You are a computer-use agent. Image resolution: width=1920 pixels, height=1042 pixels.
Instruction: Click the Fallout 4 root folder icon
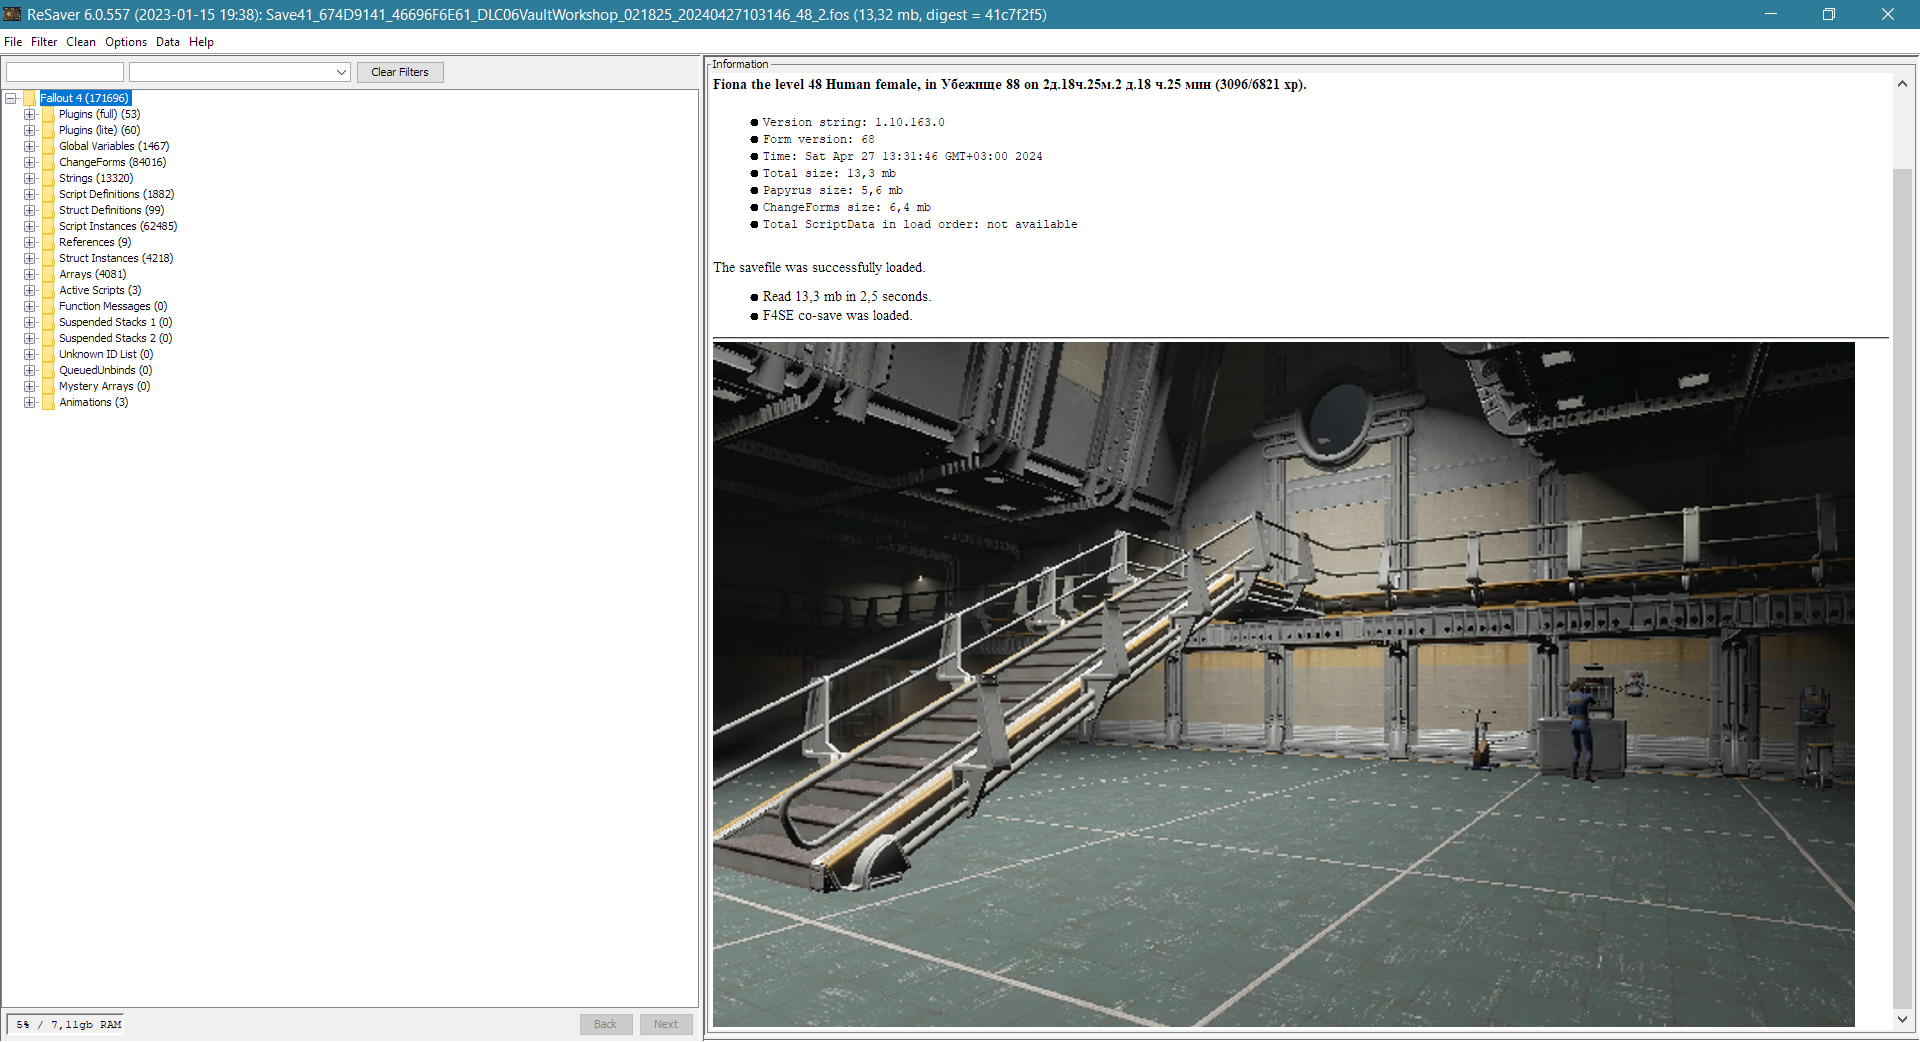[29, 98]
